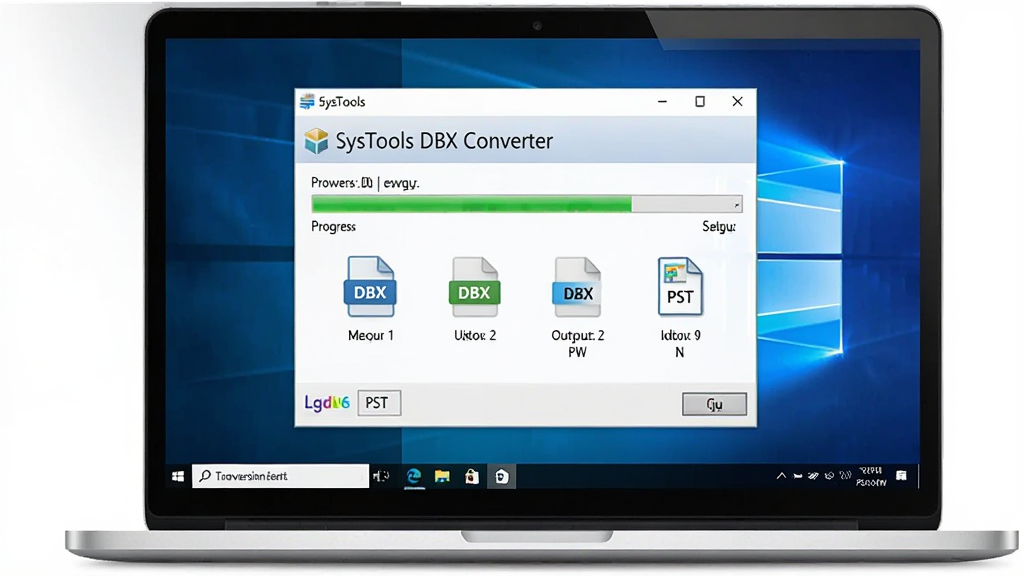Click the Gu button

coord(714,404)
